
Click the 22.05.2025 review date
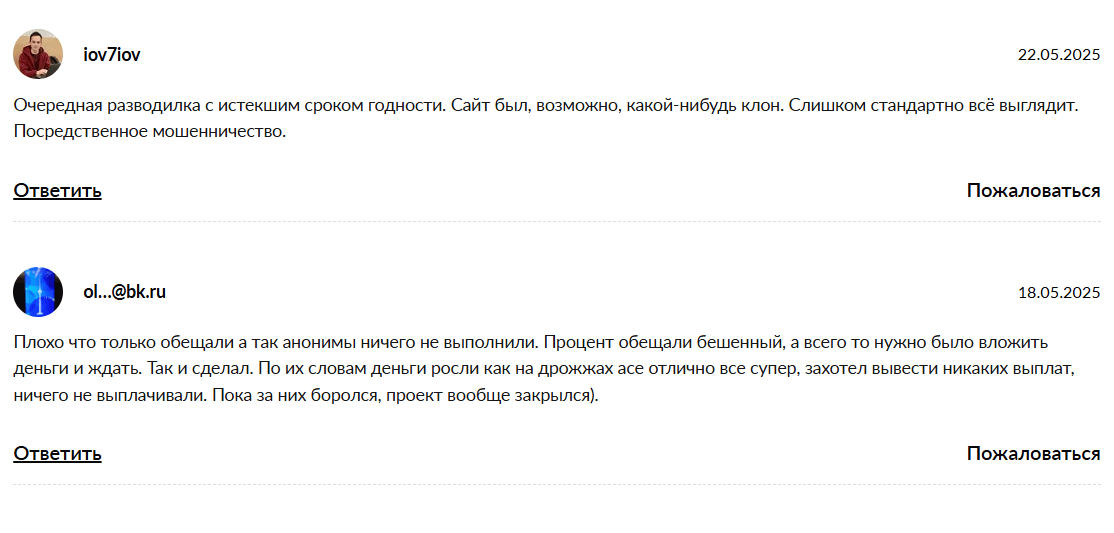pos(1058,55)
